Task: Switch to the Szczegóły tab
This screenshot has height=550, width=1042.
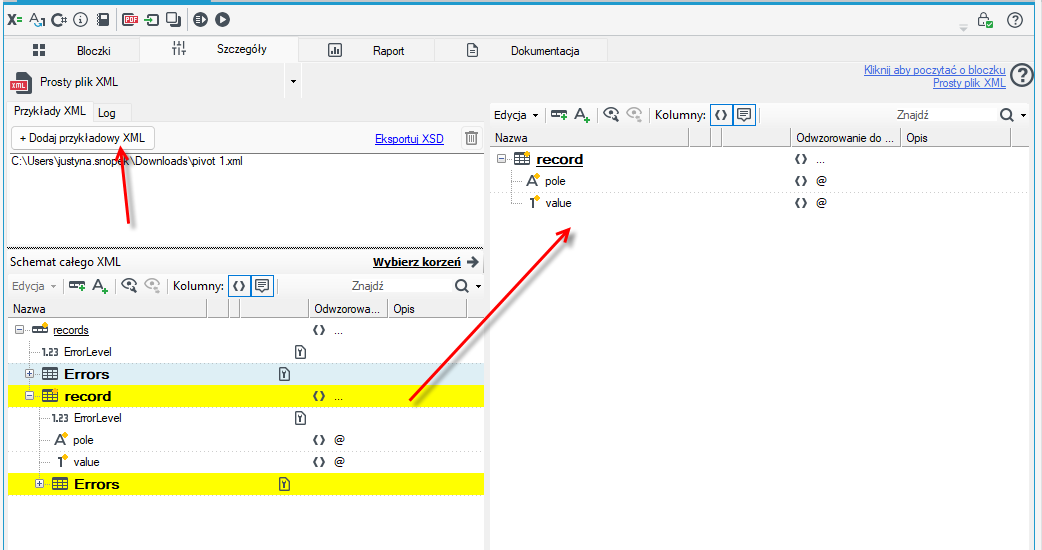Action: pos(219,49)
